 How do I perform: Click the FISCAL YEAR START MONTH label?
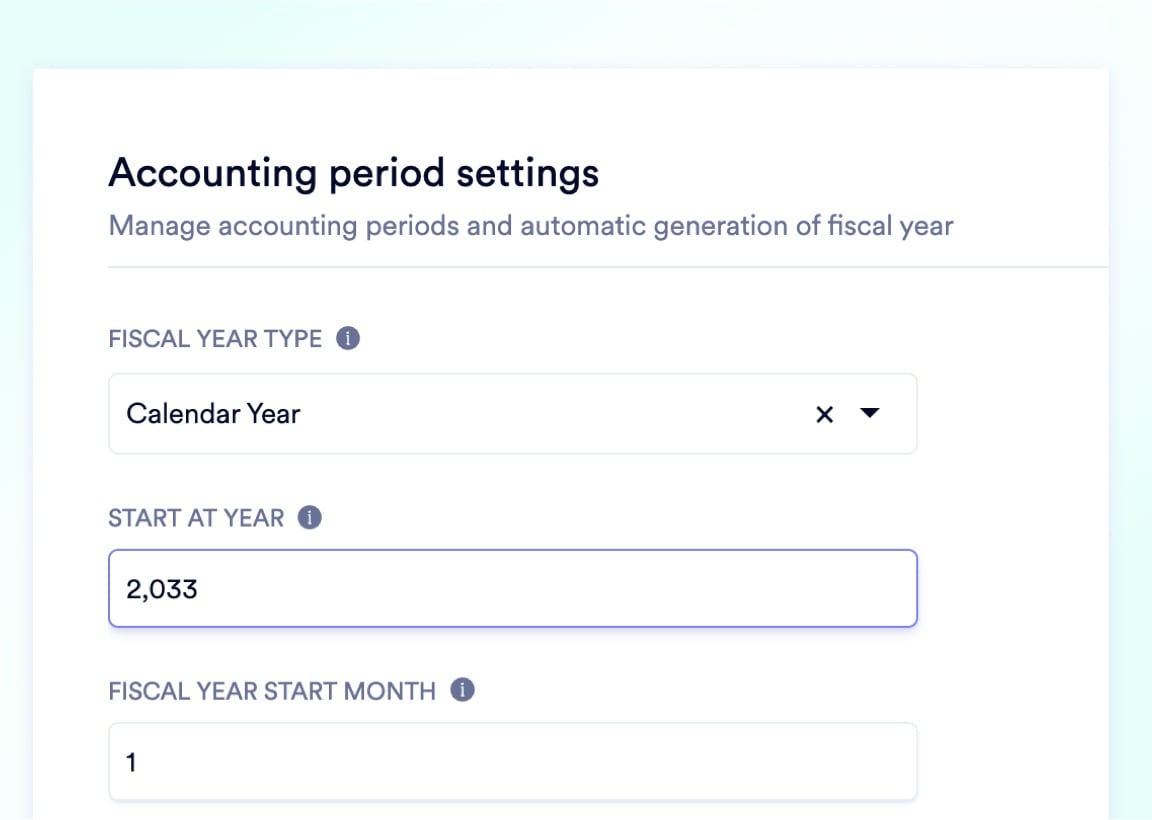(272, 691)
